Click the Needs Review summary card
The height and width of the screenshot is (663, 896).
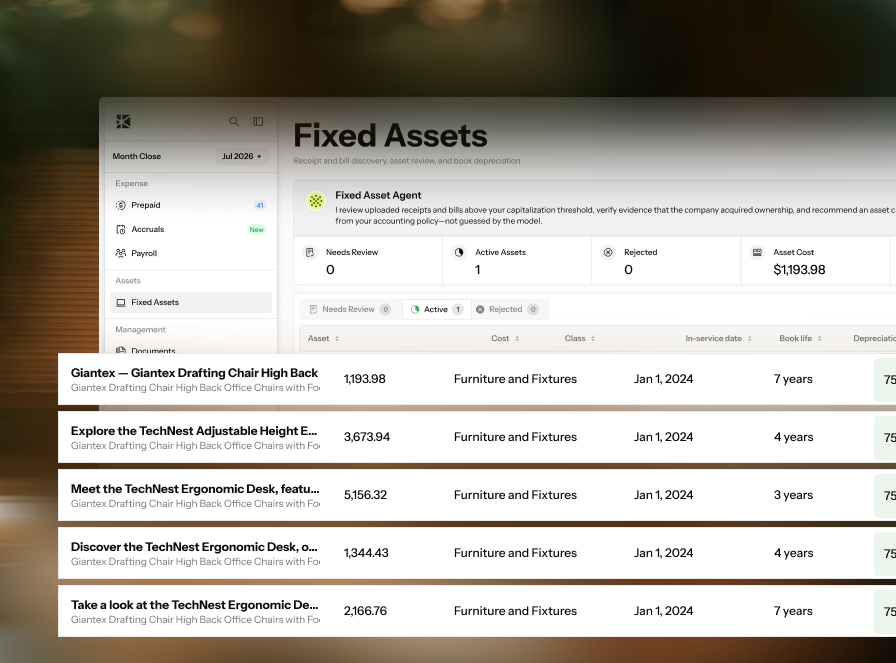tap(368, 261)
